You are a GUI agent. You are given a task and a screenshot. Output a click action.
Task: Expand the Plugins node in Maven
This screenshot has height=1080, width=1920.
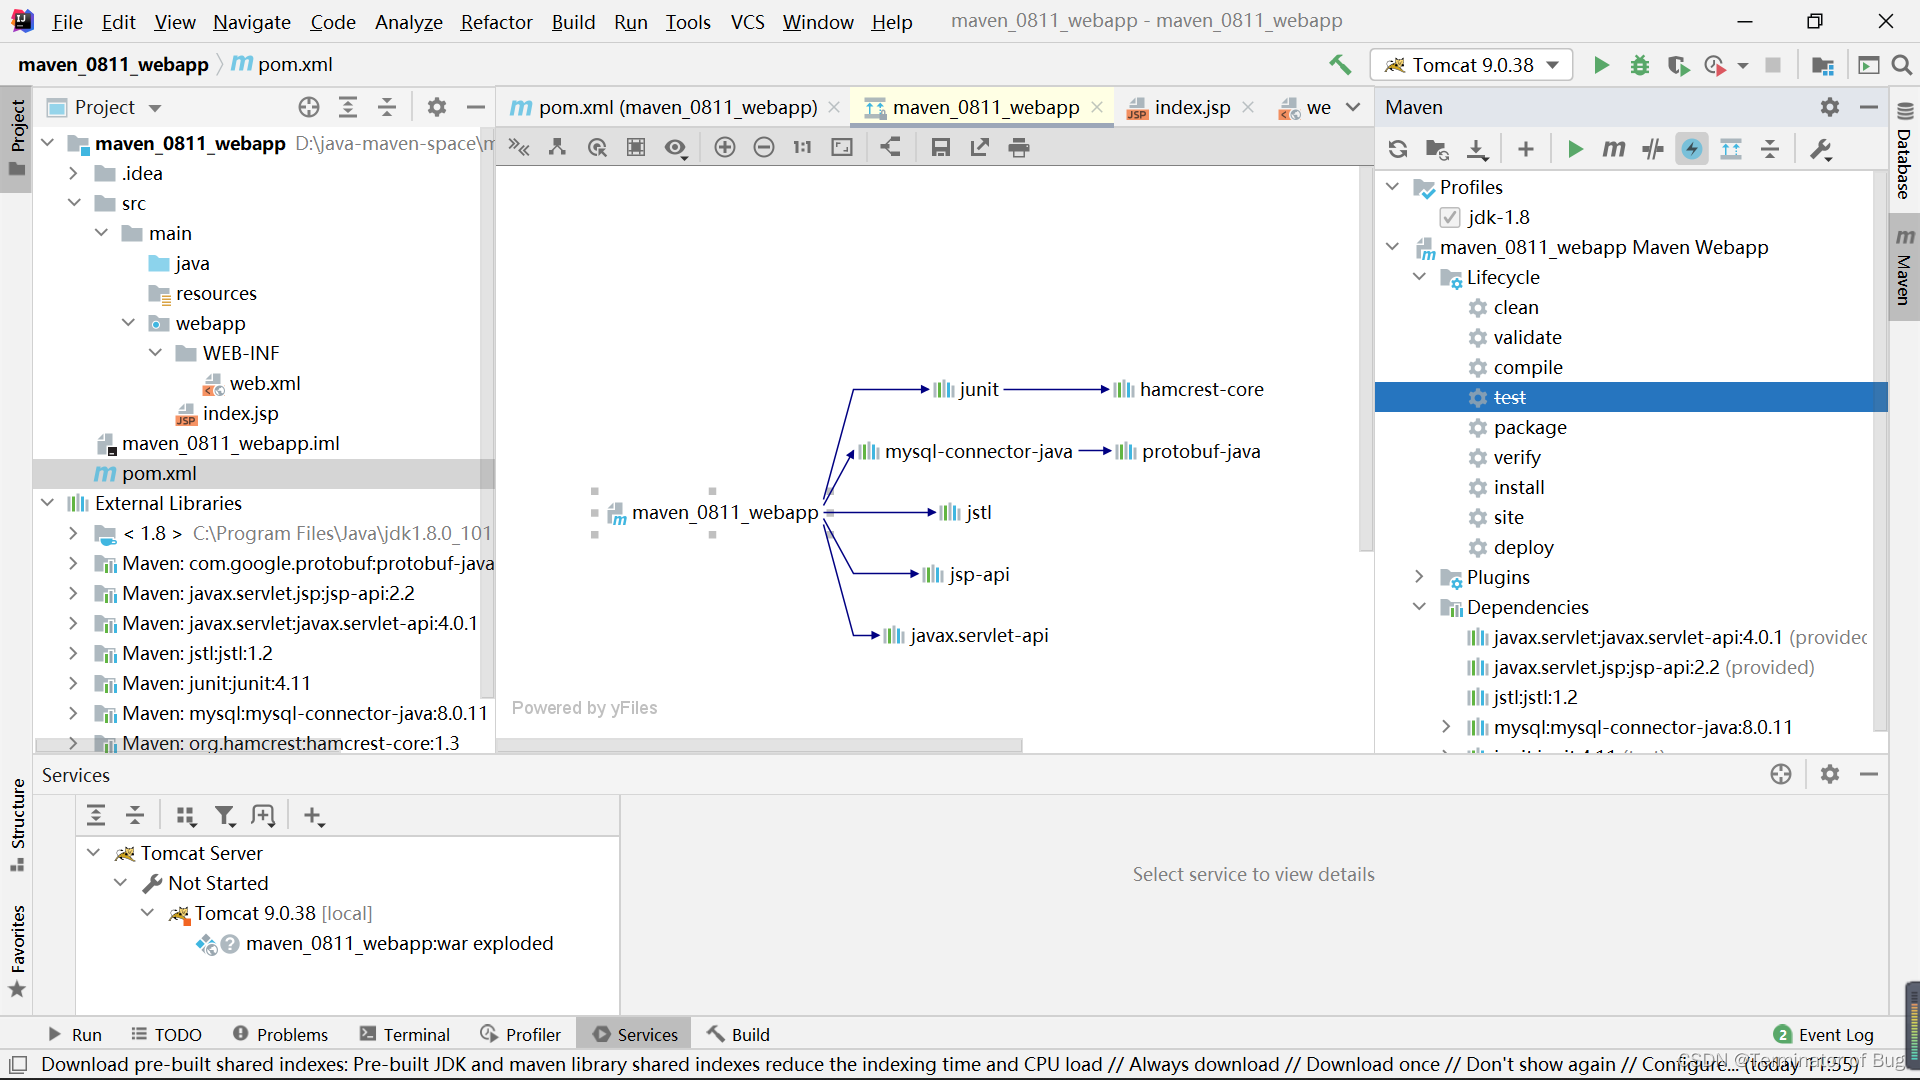1419,577
